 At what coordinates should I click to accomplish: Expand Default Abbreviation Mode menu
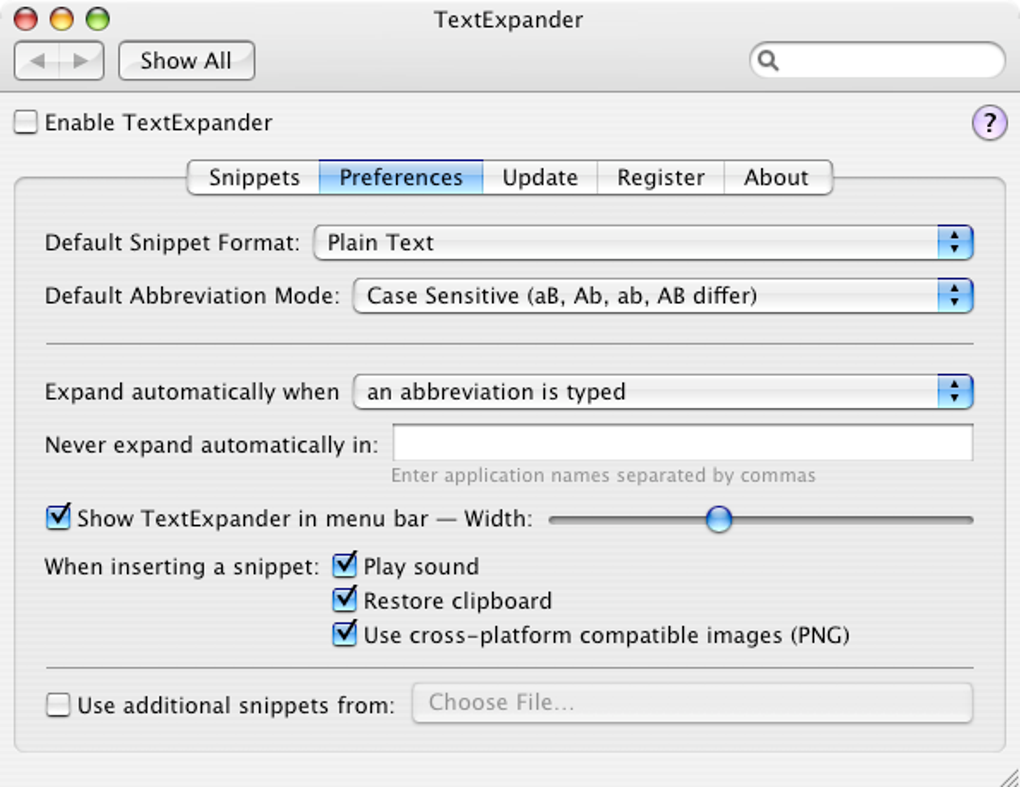pyautogui.click(x=662, y=296)
